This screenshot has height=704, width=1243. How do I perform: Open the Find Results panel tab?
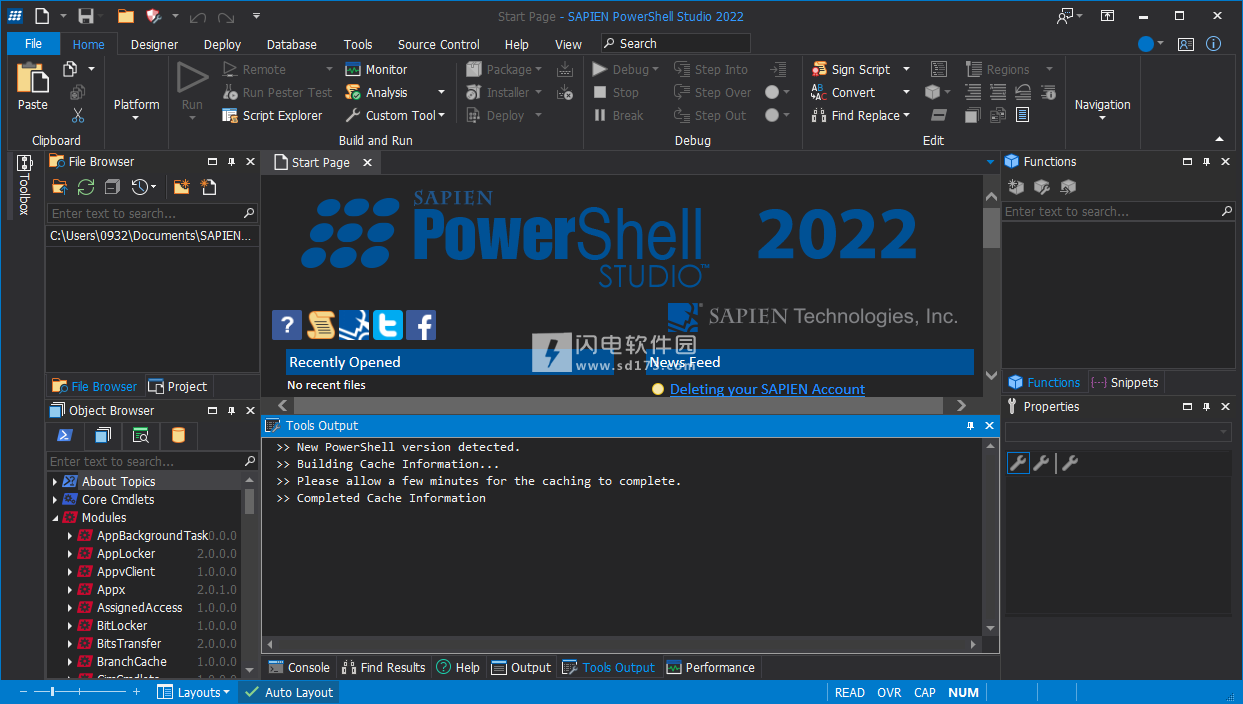click(x=383, y=667)
